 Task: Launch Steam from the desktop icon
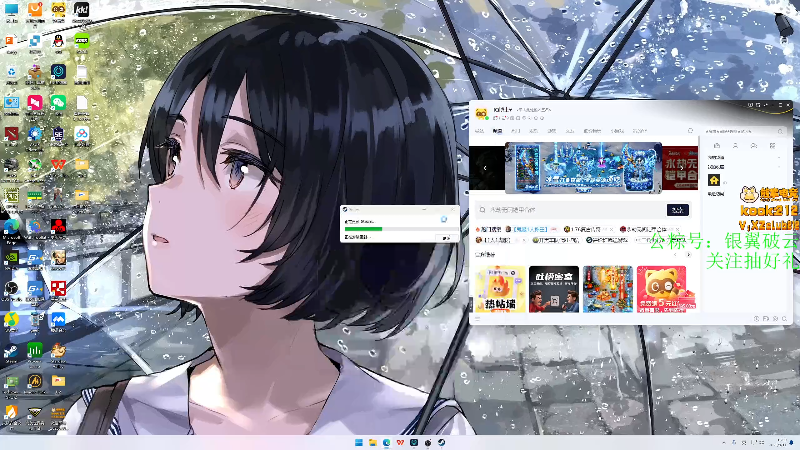tap(11, 351)
